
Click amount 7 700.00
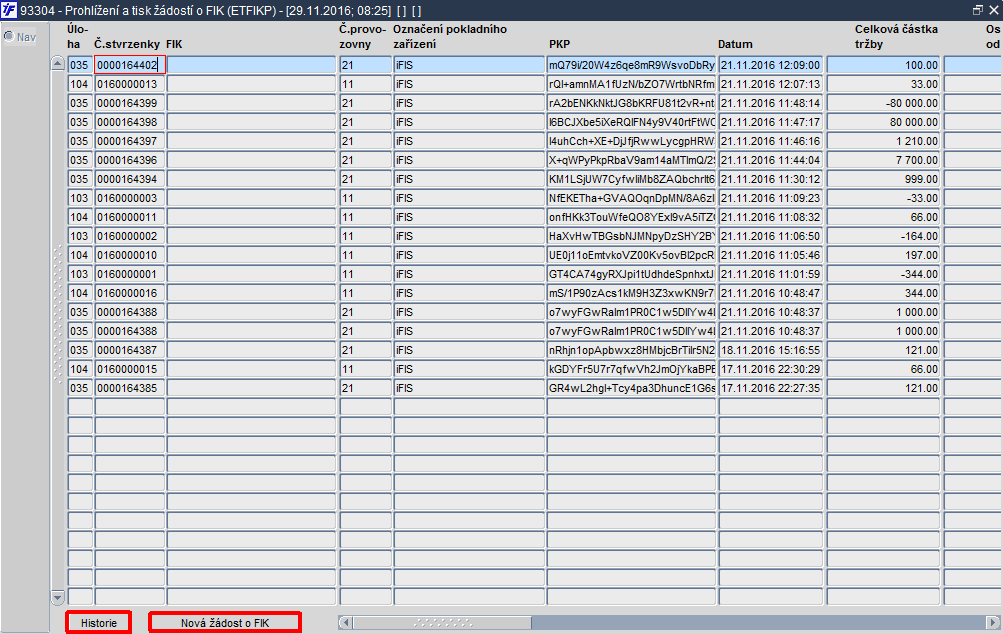pyautogui.click(x=883, y=160)
